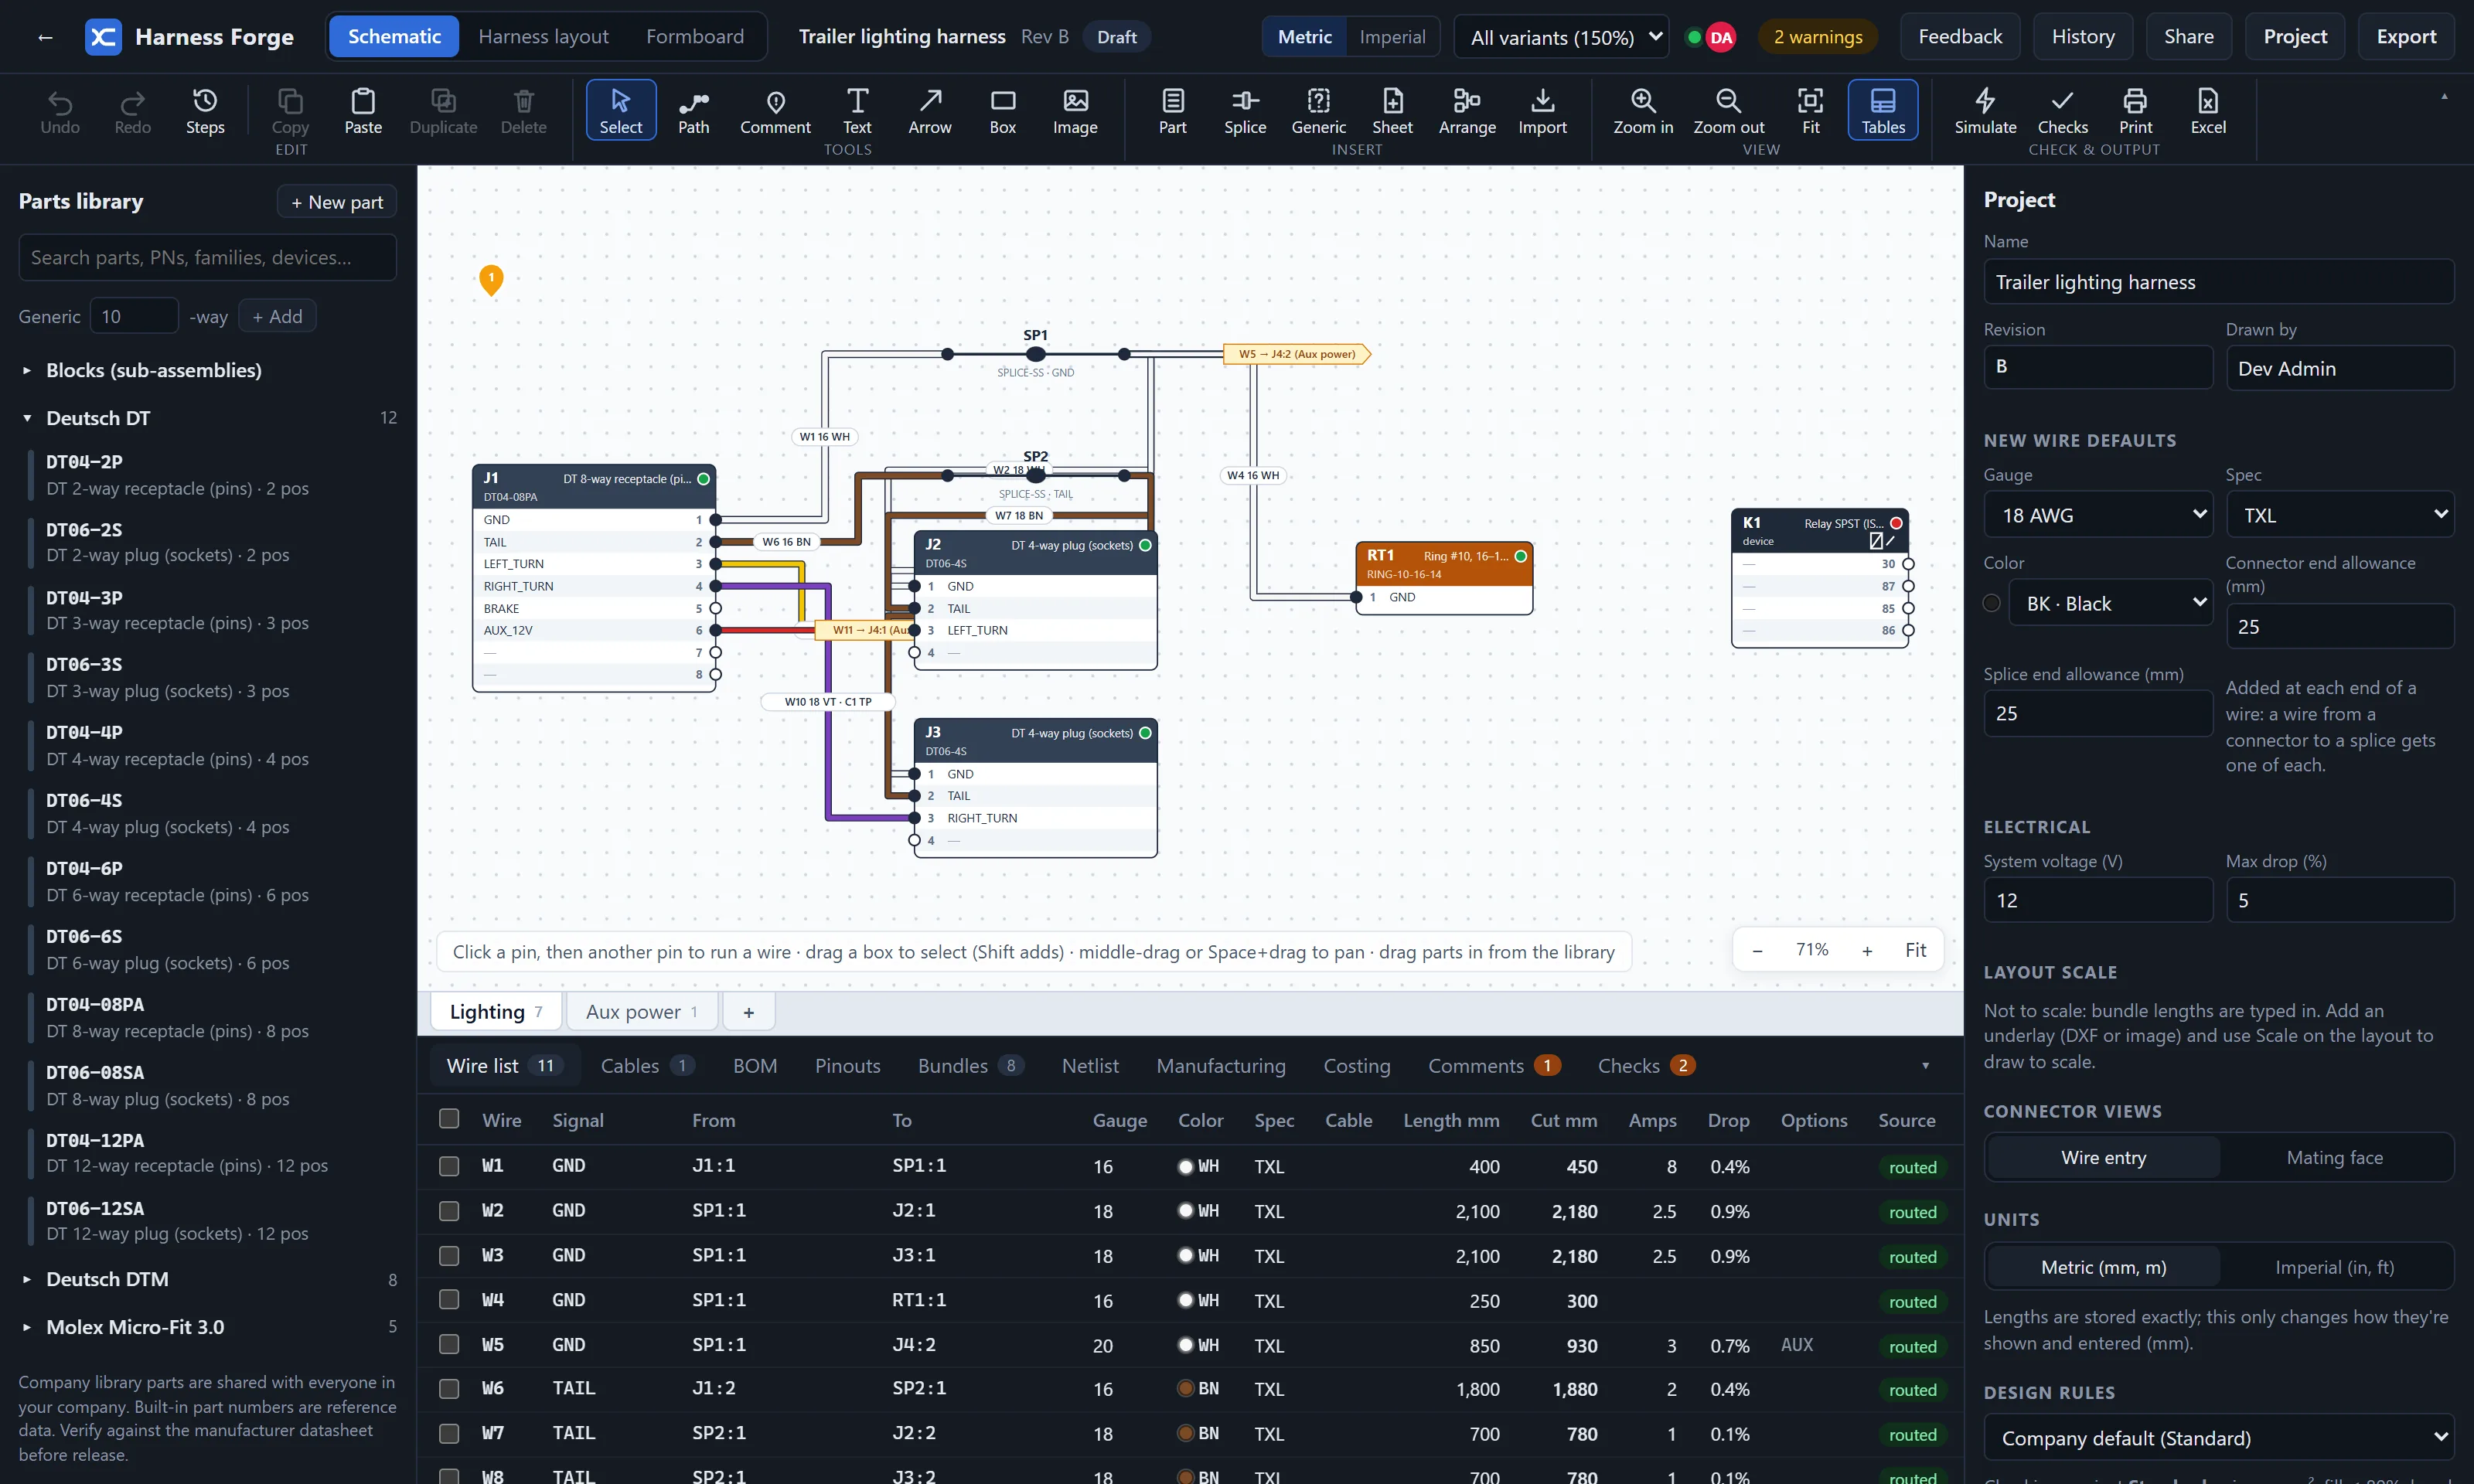
Task: Open the BK Black color dropdown
Action: 2110,604
